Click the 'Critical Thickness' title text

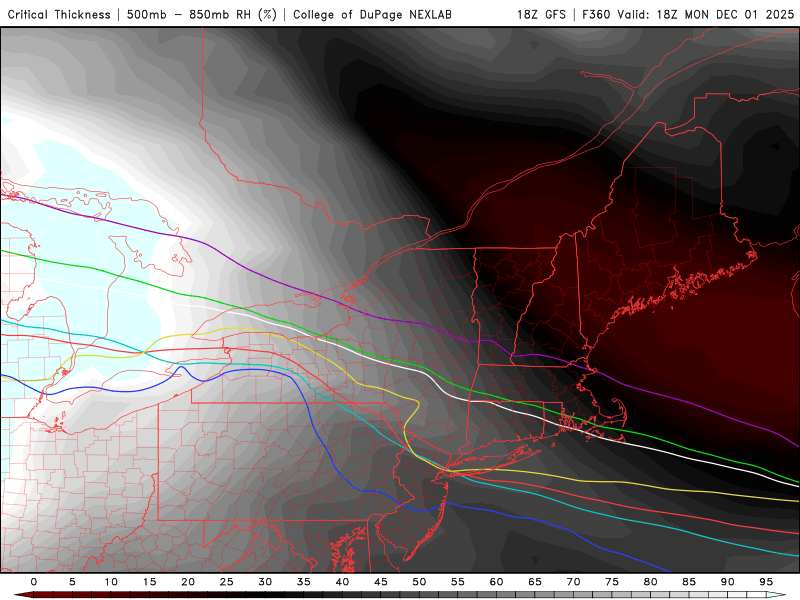59,15
